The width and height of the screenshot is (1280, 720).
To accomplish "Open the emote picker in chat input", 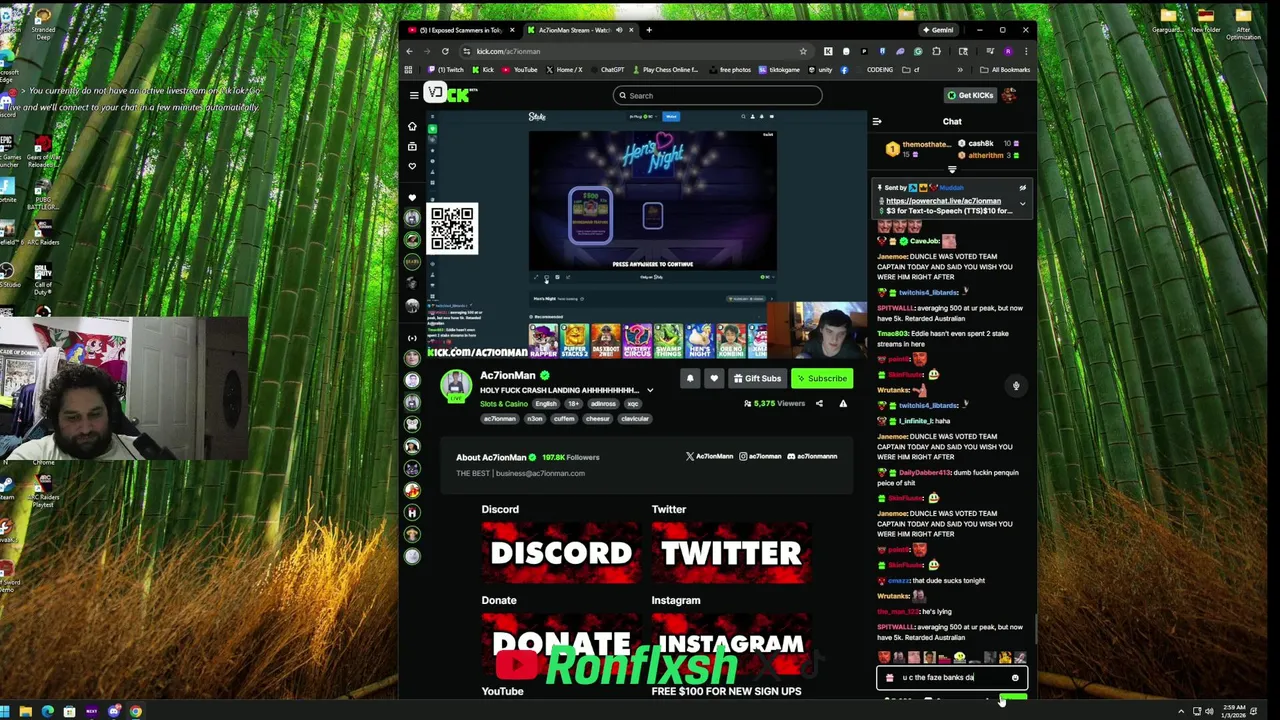I will pyautogui.click(x=1015, y=678).
